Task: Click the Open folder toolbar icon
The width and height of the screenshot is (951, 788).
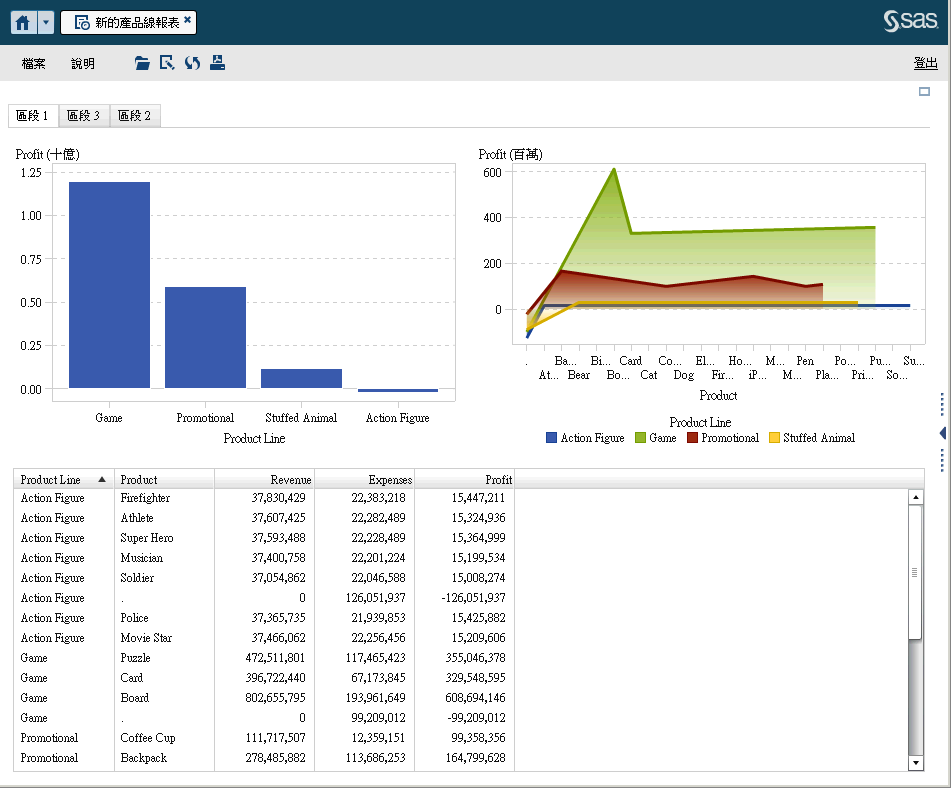Action: click(x=142, y=63)
